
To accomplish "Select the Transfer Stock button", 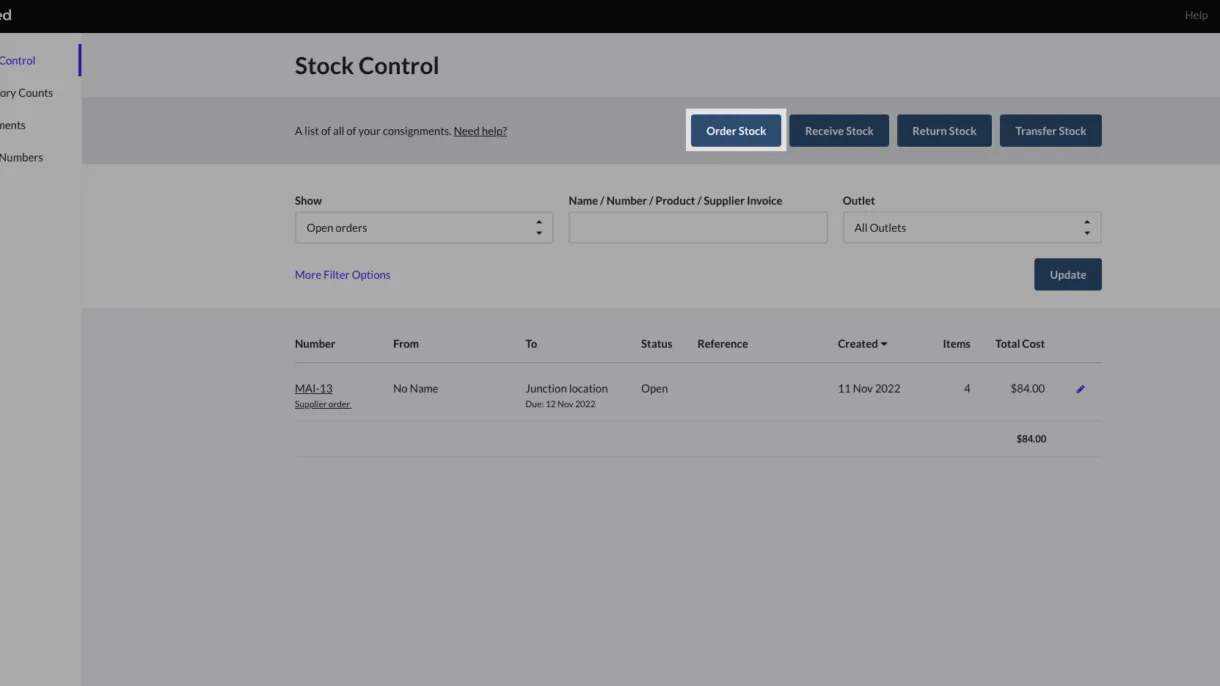I will [1050, 131].
